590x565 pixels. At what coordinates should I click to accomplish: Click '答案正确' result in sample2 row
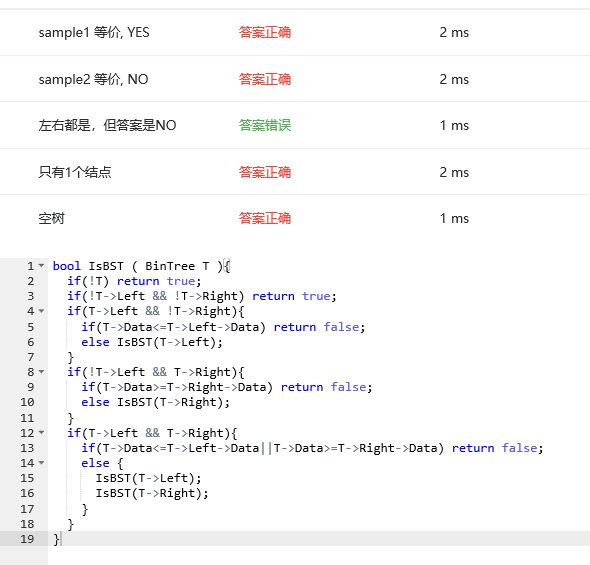click(x=265, y=79)
